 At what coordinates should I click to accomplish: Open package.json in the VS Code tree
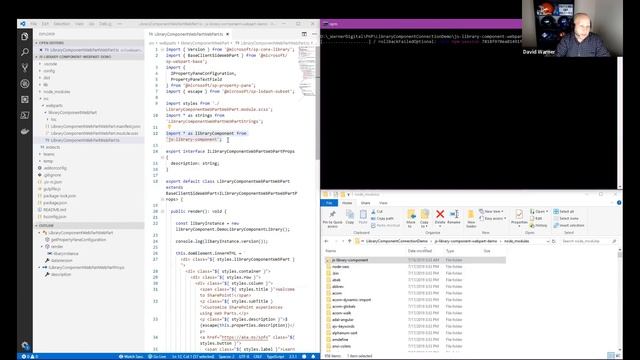tap(55, 203)
